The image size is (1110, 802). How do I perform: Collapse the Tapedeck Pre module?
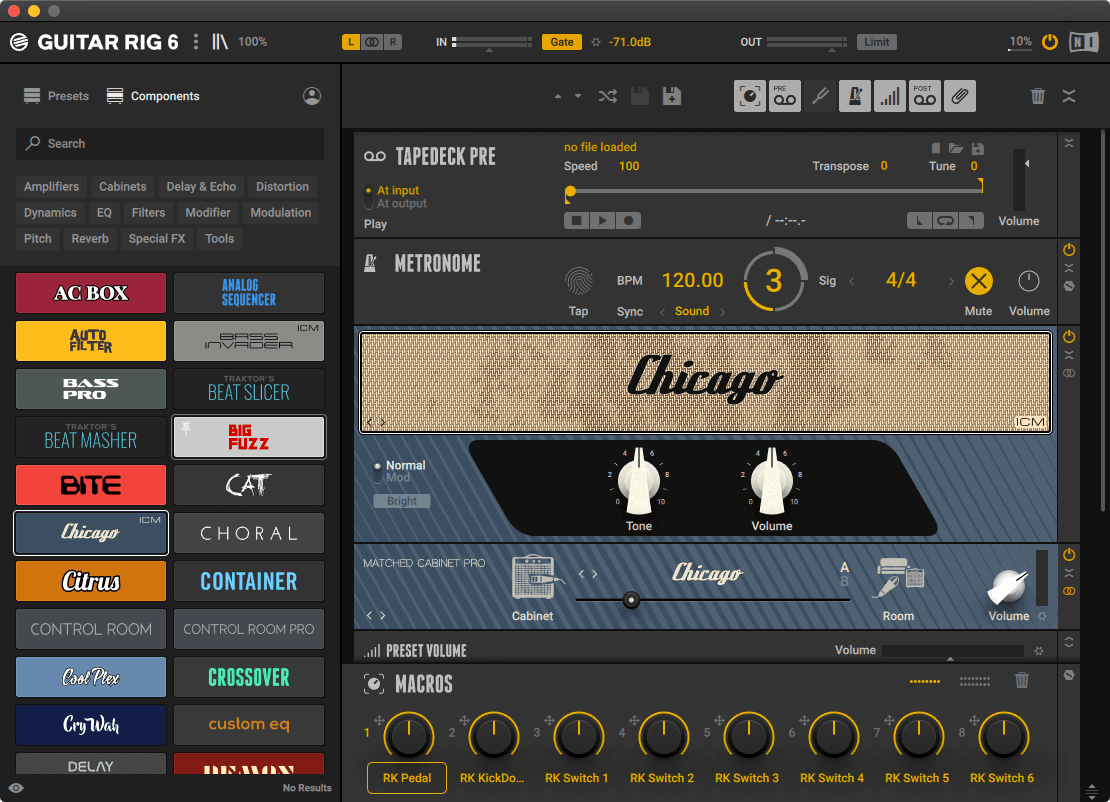point(1069,142)
